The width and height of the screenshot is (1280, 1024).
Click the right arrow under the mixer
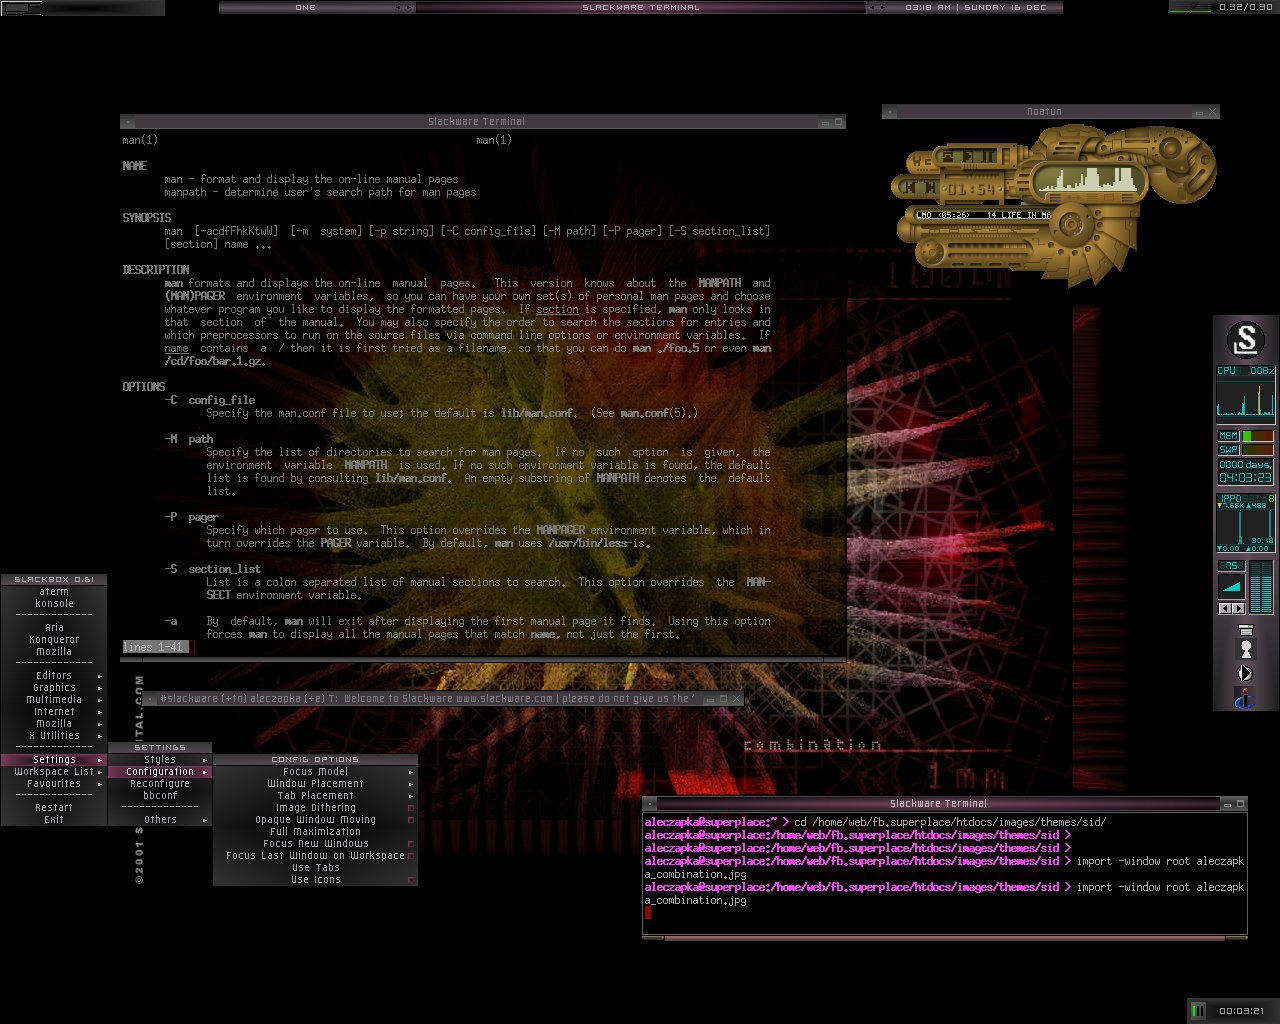tap(1238, 608)
